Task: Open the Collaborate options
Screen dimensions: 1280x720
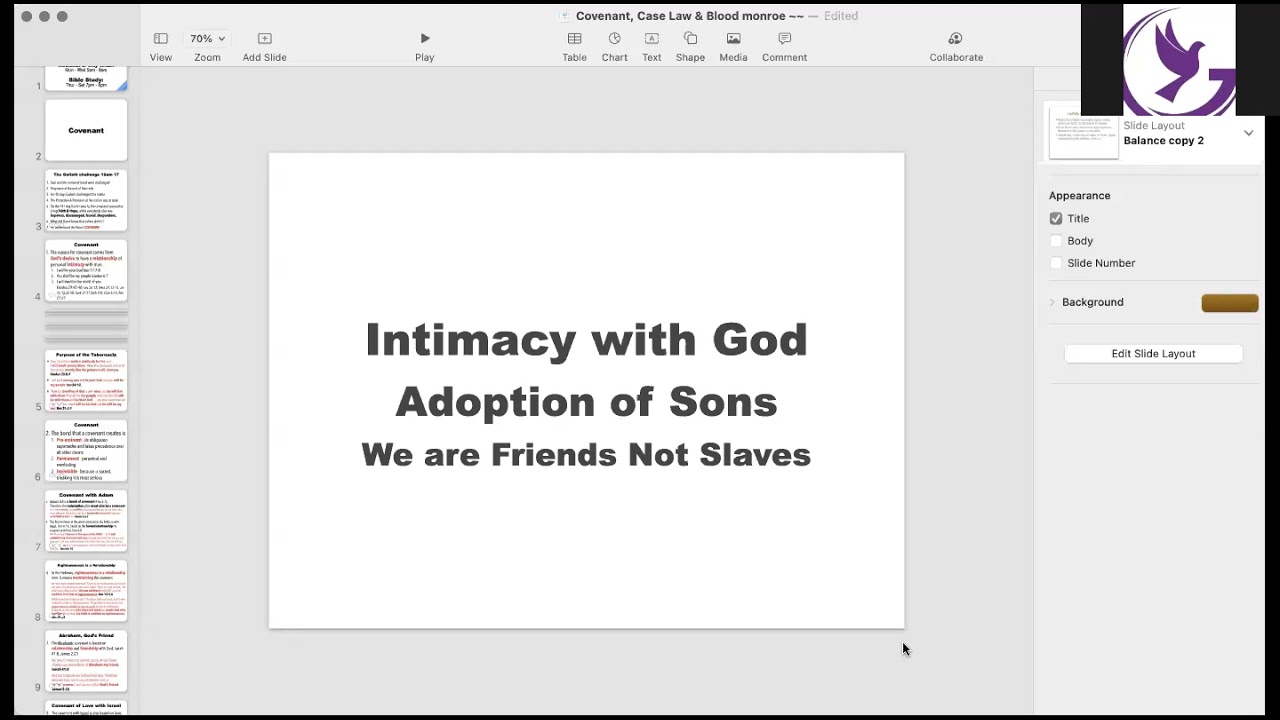Action: tap(955, 38)
